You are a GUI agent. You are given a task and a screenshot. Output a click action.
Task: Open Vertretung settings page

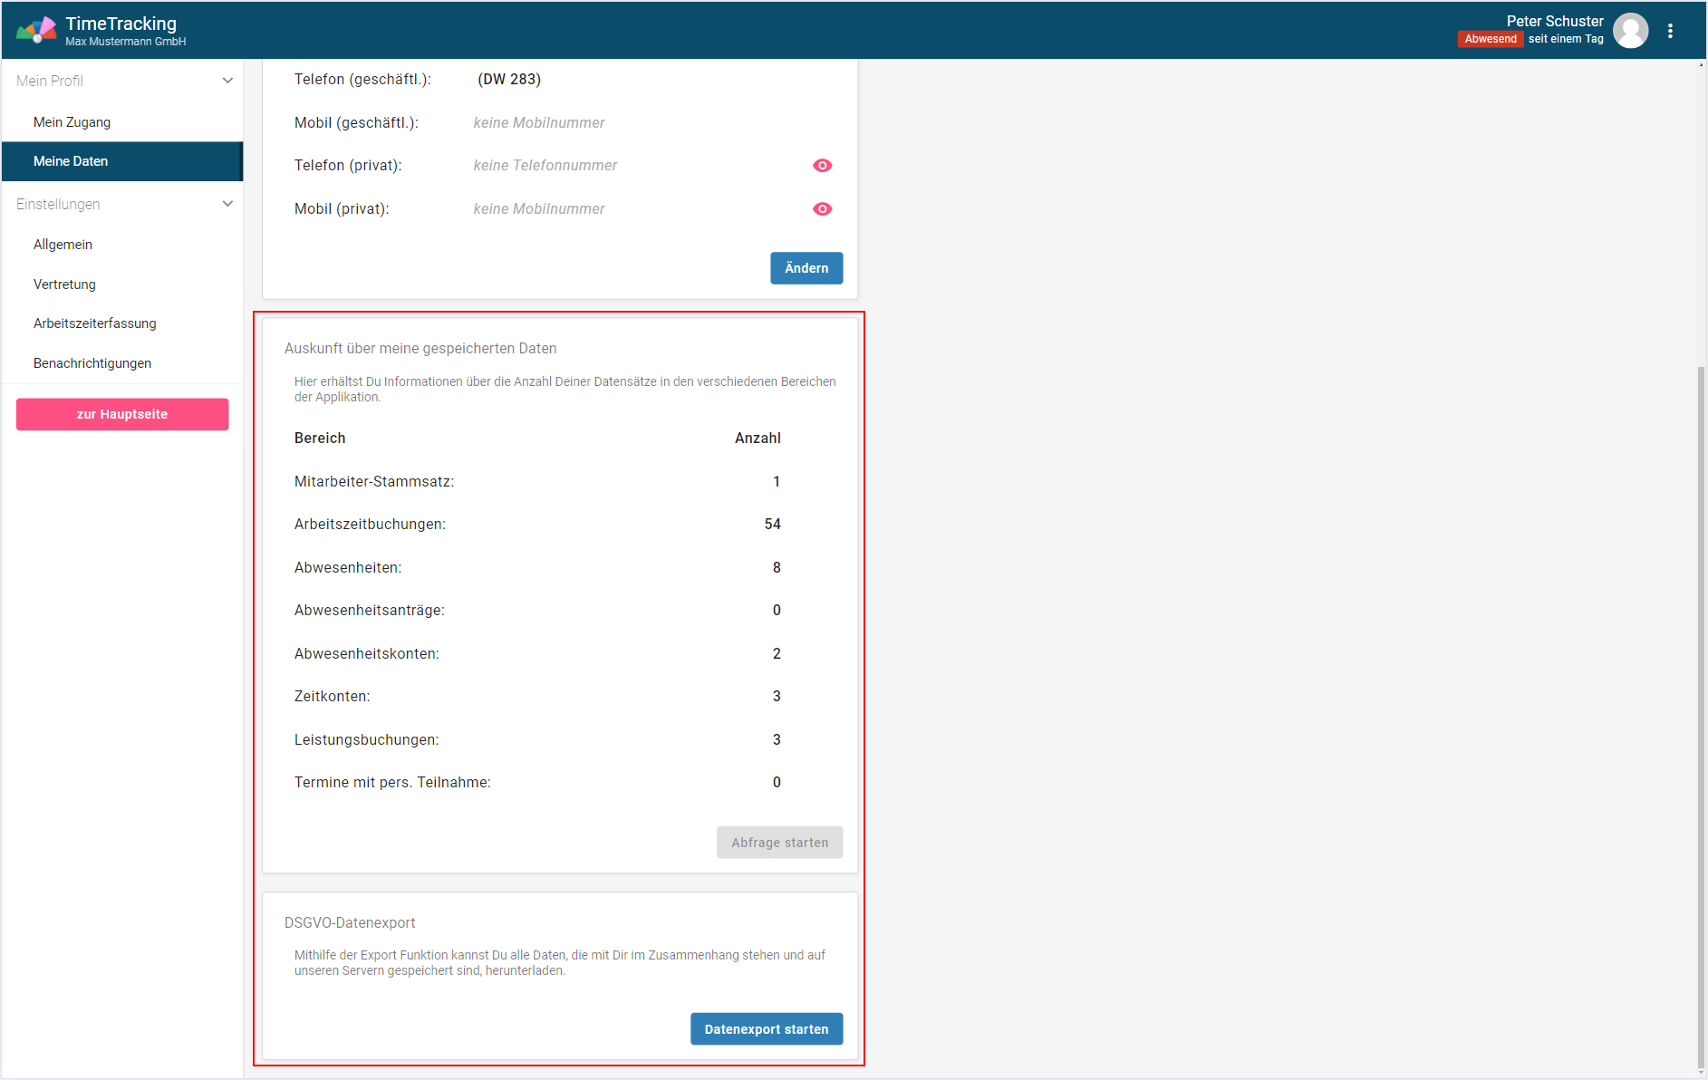[65, 284]
